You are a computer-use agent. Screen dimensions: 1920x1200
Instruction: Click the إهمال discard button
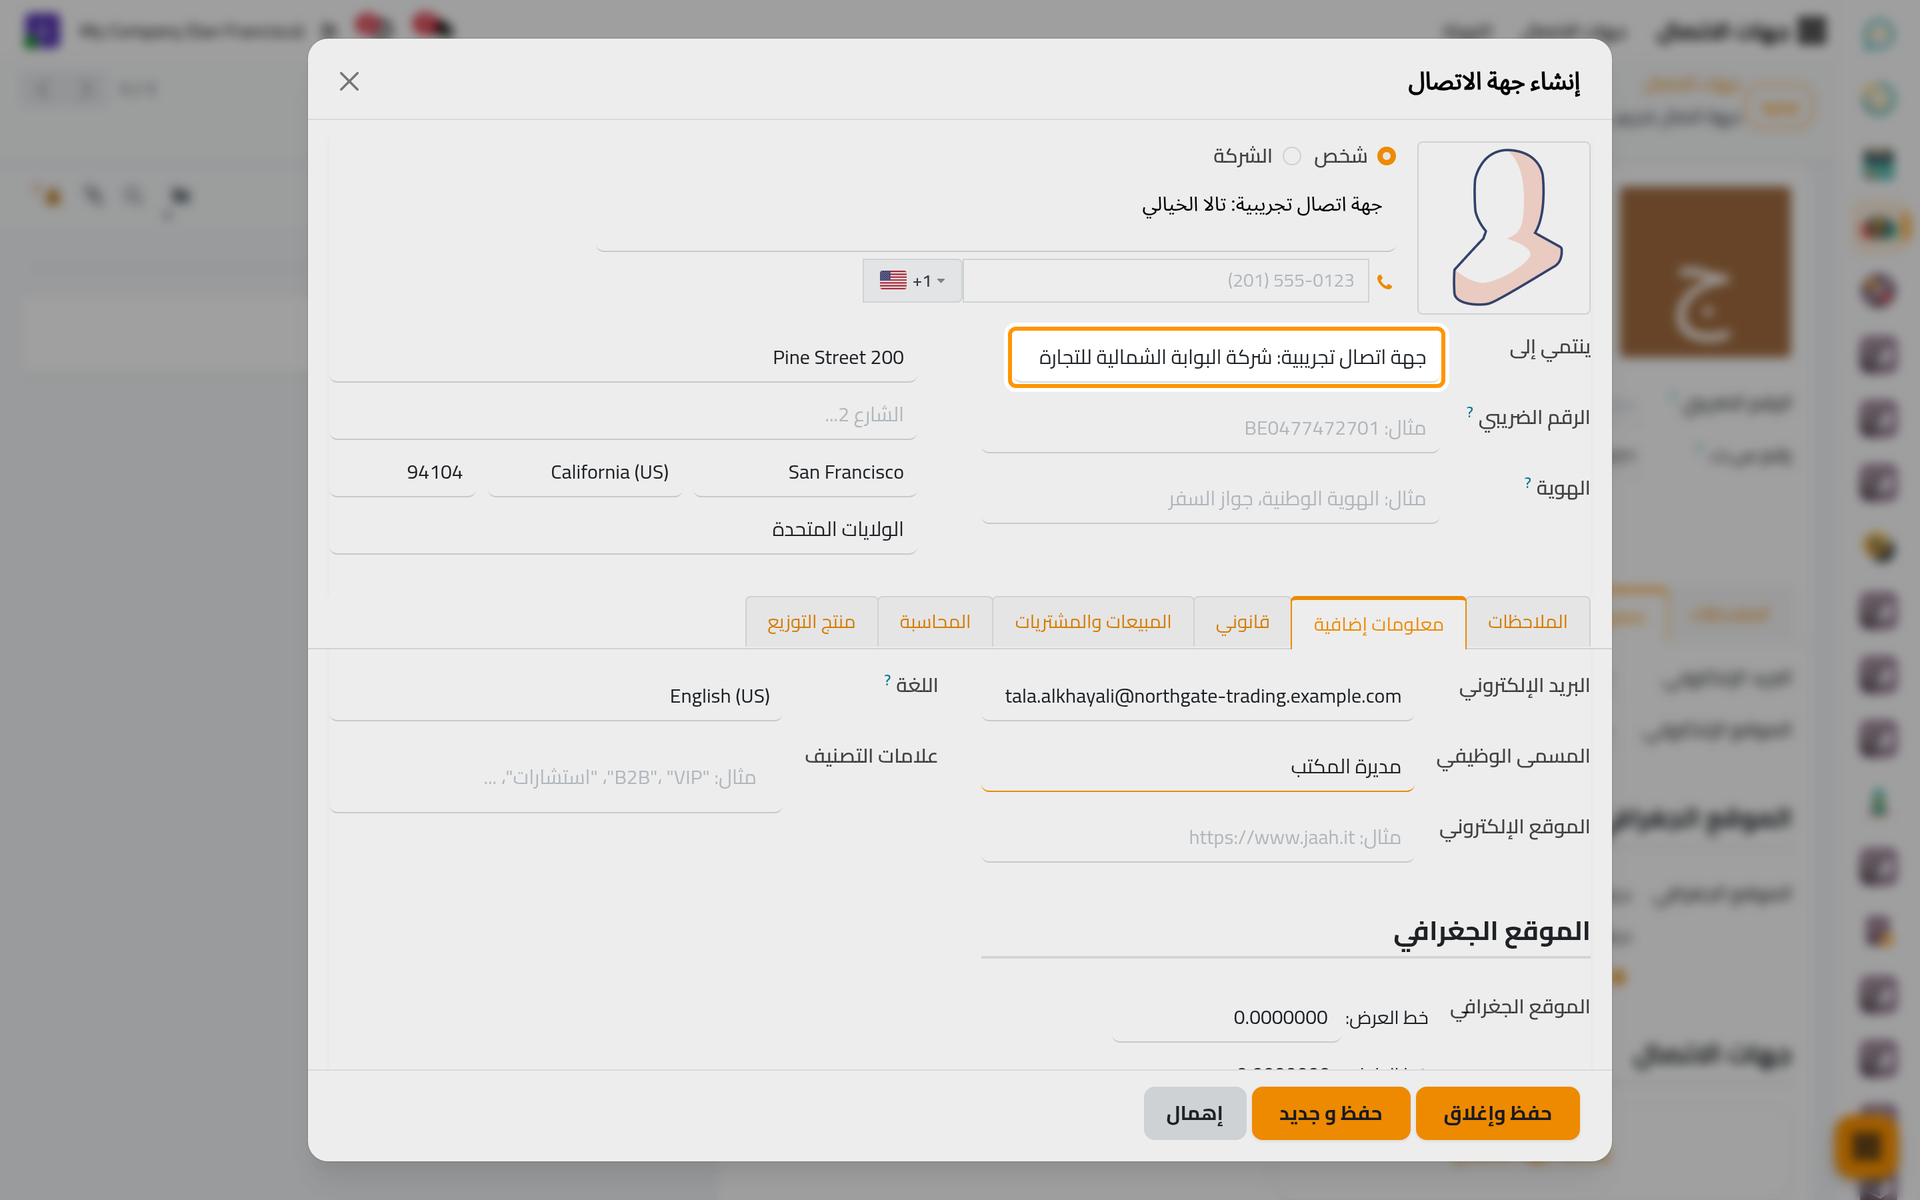click(x=1194, y=1113)
